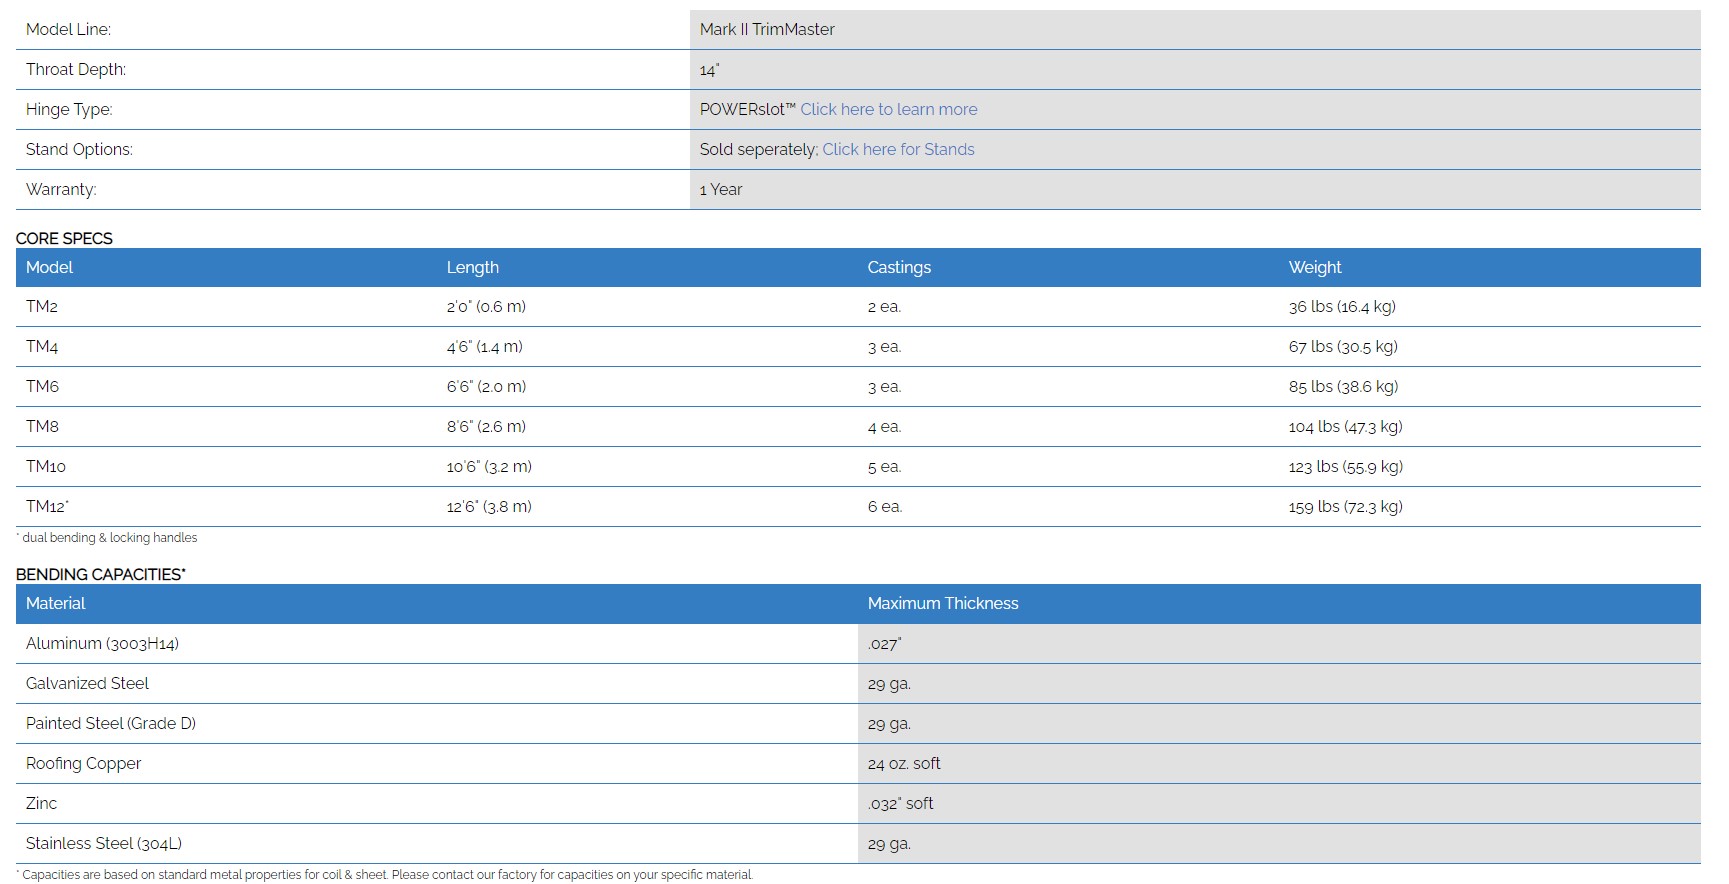The height and width of the screenshot is (884, 1729).
Task: Select the length 8'6" (2.6 m) cell
Action: 486,426
